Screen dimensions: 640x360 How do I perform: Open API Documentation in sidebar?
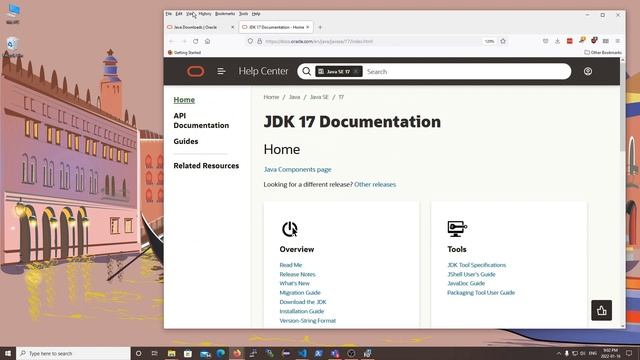point(201,120)
